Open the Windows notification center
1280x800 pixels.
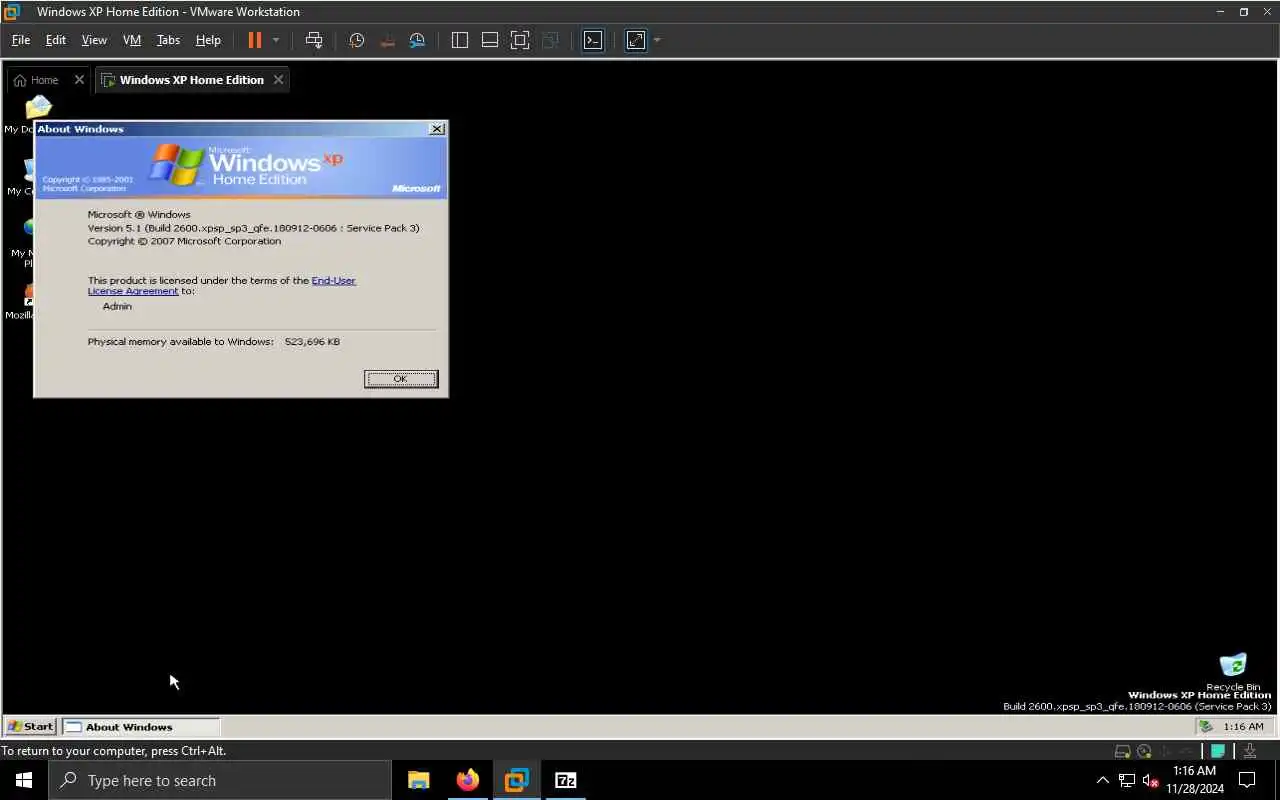point(1247,780)
